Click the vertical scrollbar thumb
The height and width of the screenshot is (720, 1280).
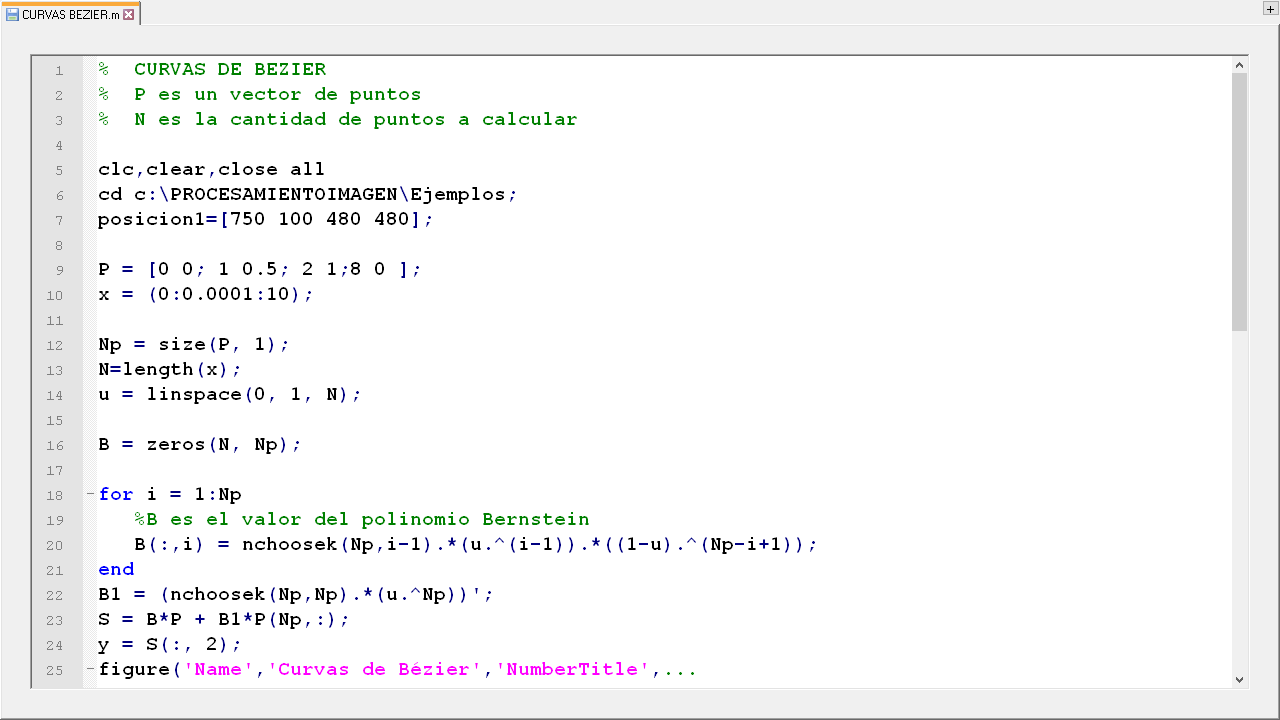pyautogui.click(x=1240, y=200)
